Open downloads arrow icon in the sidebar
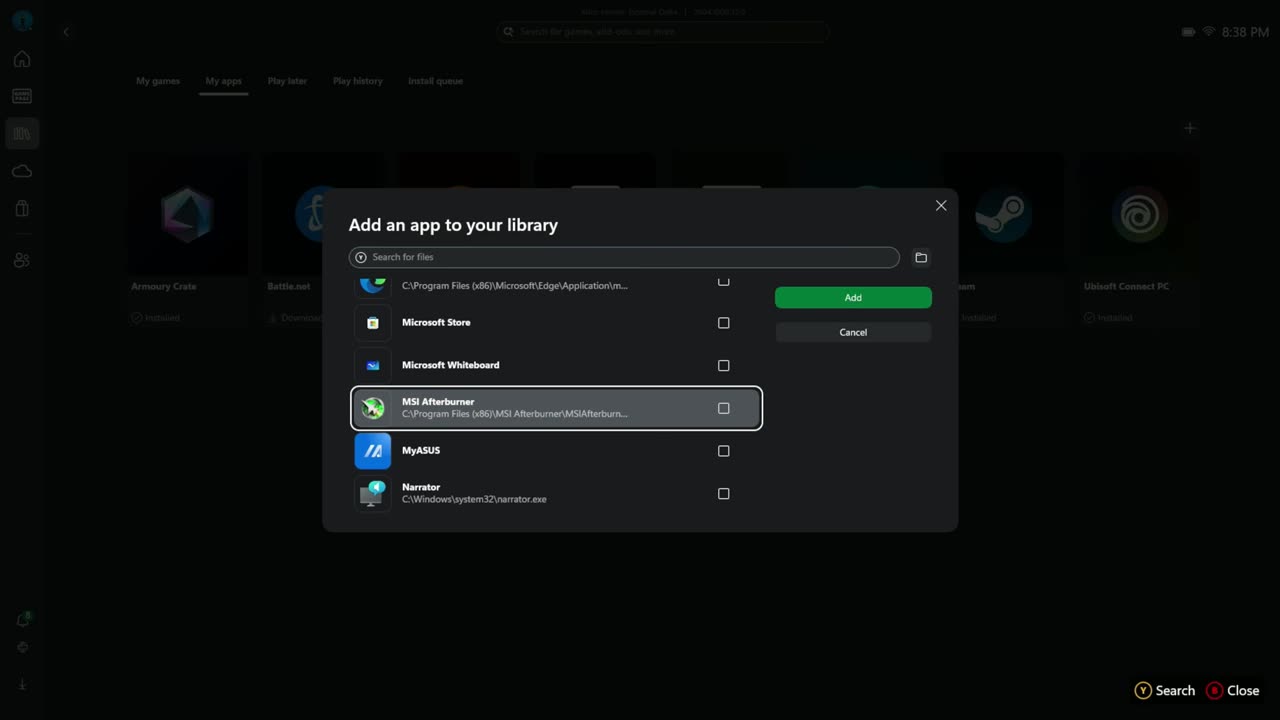1280x720 pixels. (x=22, y=685)
